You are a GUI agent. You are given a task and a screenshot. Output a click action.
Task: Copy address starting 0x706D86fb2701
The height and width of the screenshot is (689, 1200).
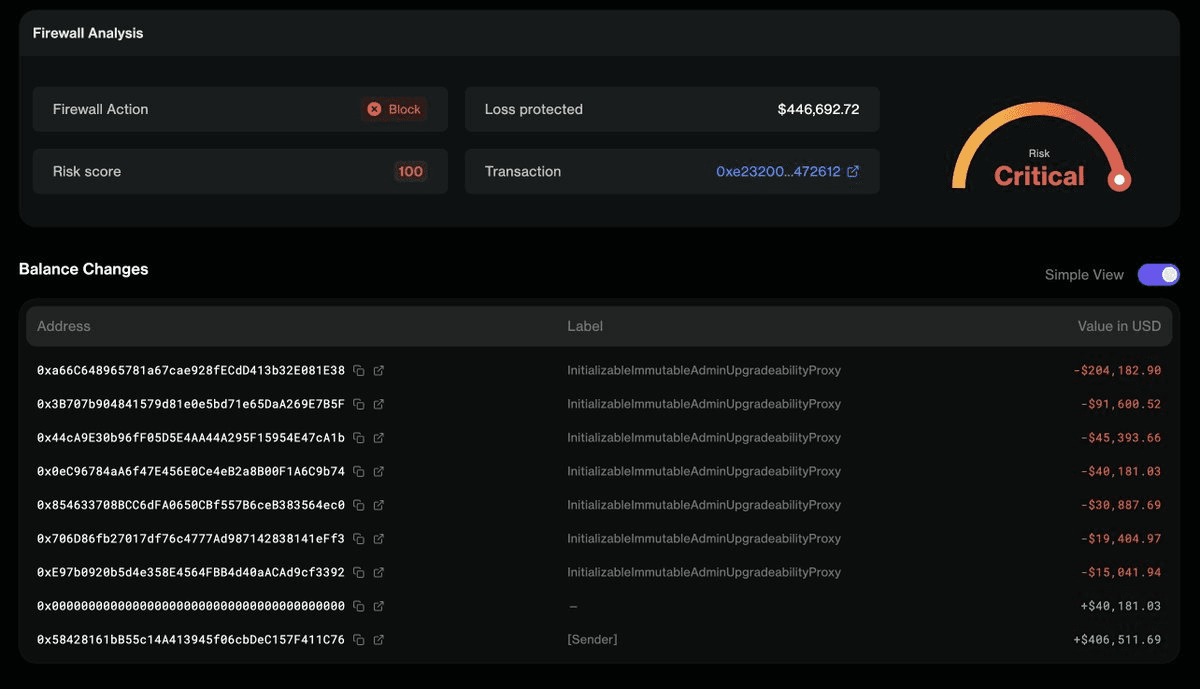(359, 539)
